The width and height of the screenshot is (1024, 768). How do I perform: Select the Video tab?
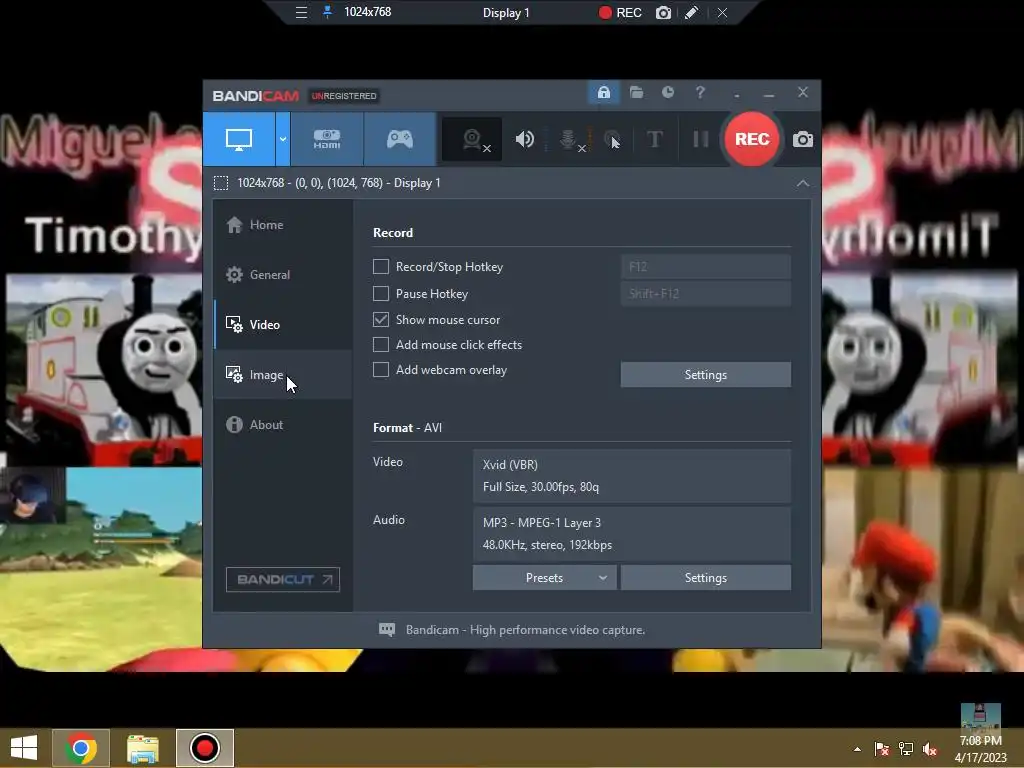283,325
